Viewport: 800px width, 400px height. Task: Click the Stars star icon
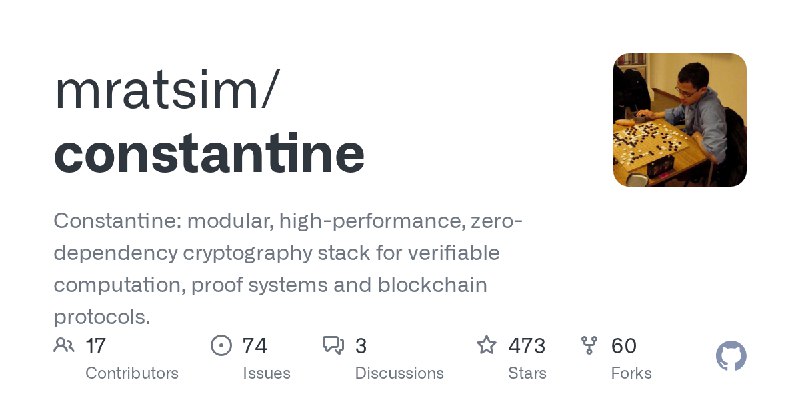click(x=487, y=346)
